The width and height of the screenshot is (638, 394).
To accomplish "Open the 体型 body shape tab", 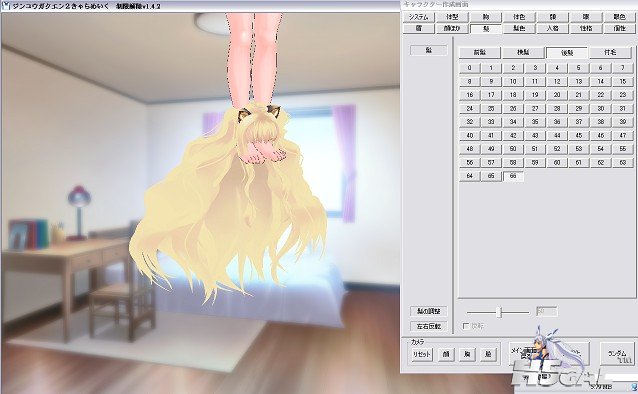I will click(452, 17).
